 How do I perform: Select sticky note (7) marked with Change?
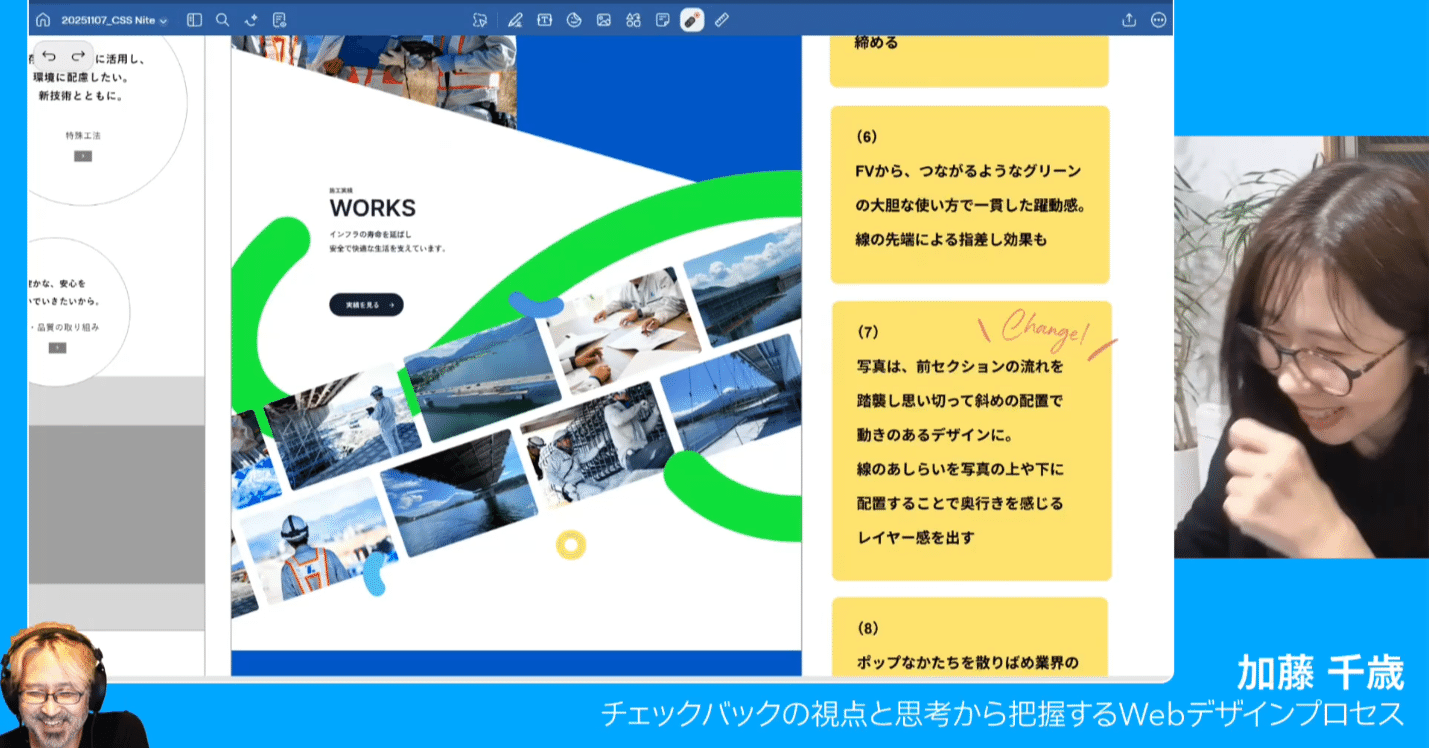pyautogui.click(x=970, y=440)
